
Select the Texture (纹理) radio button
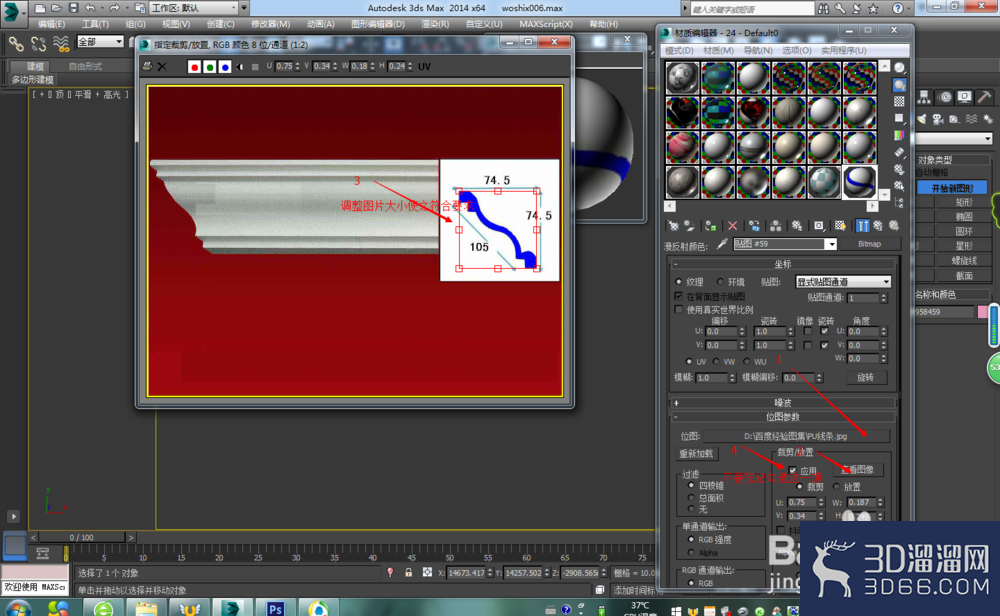click(679, 281)
